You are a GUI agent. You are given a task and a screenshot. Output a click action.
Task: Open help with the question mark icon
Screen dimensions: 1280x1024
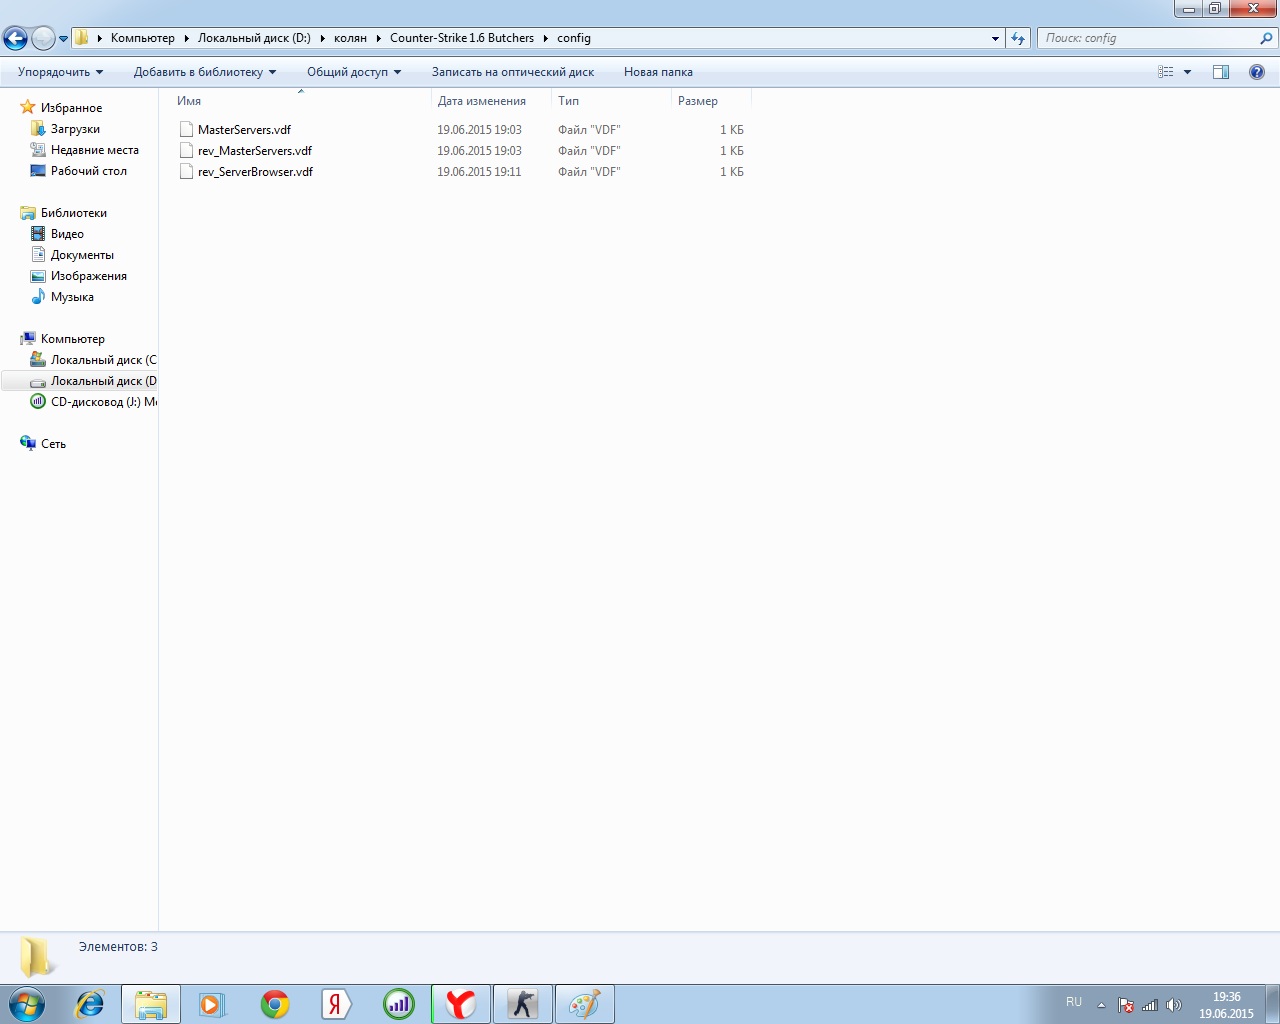tap(1257, 72)
